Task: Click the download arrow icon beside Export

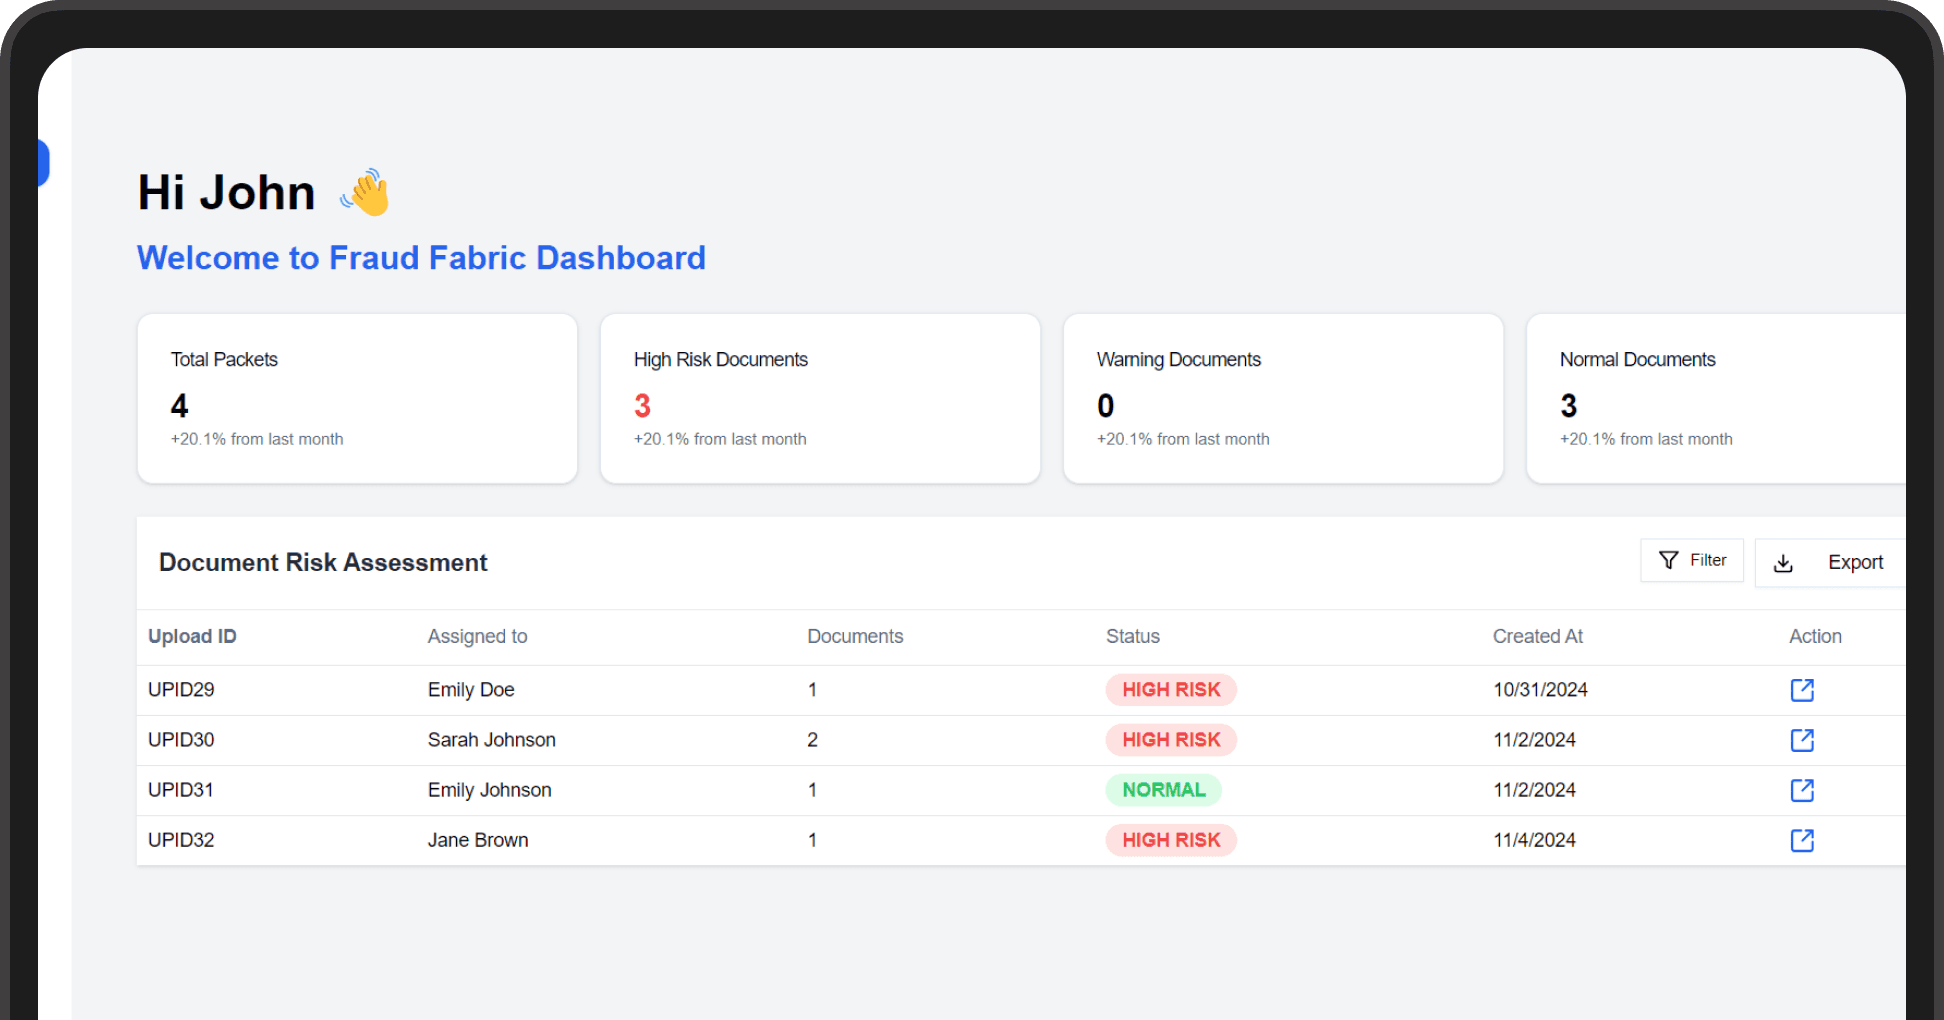Action: (1783, 563)
